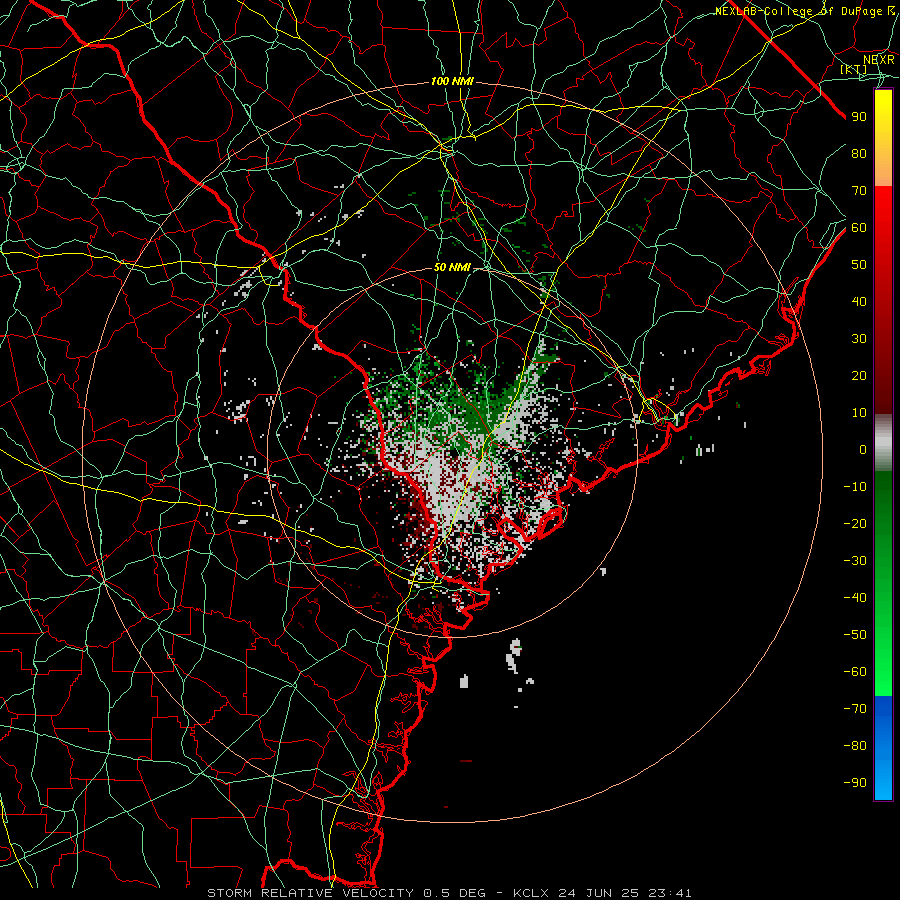Click the -60 value on the velocity scale
This screenshot has width=900, height=900.
[x=855, y=672]
